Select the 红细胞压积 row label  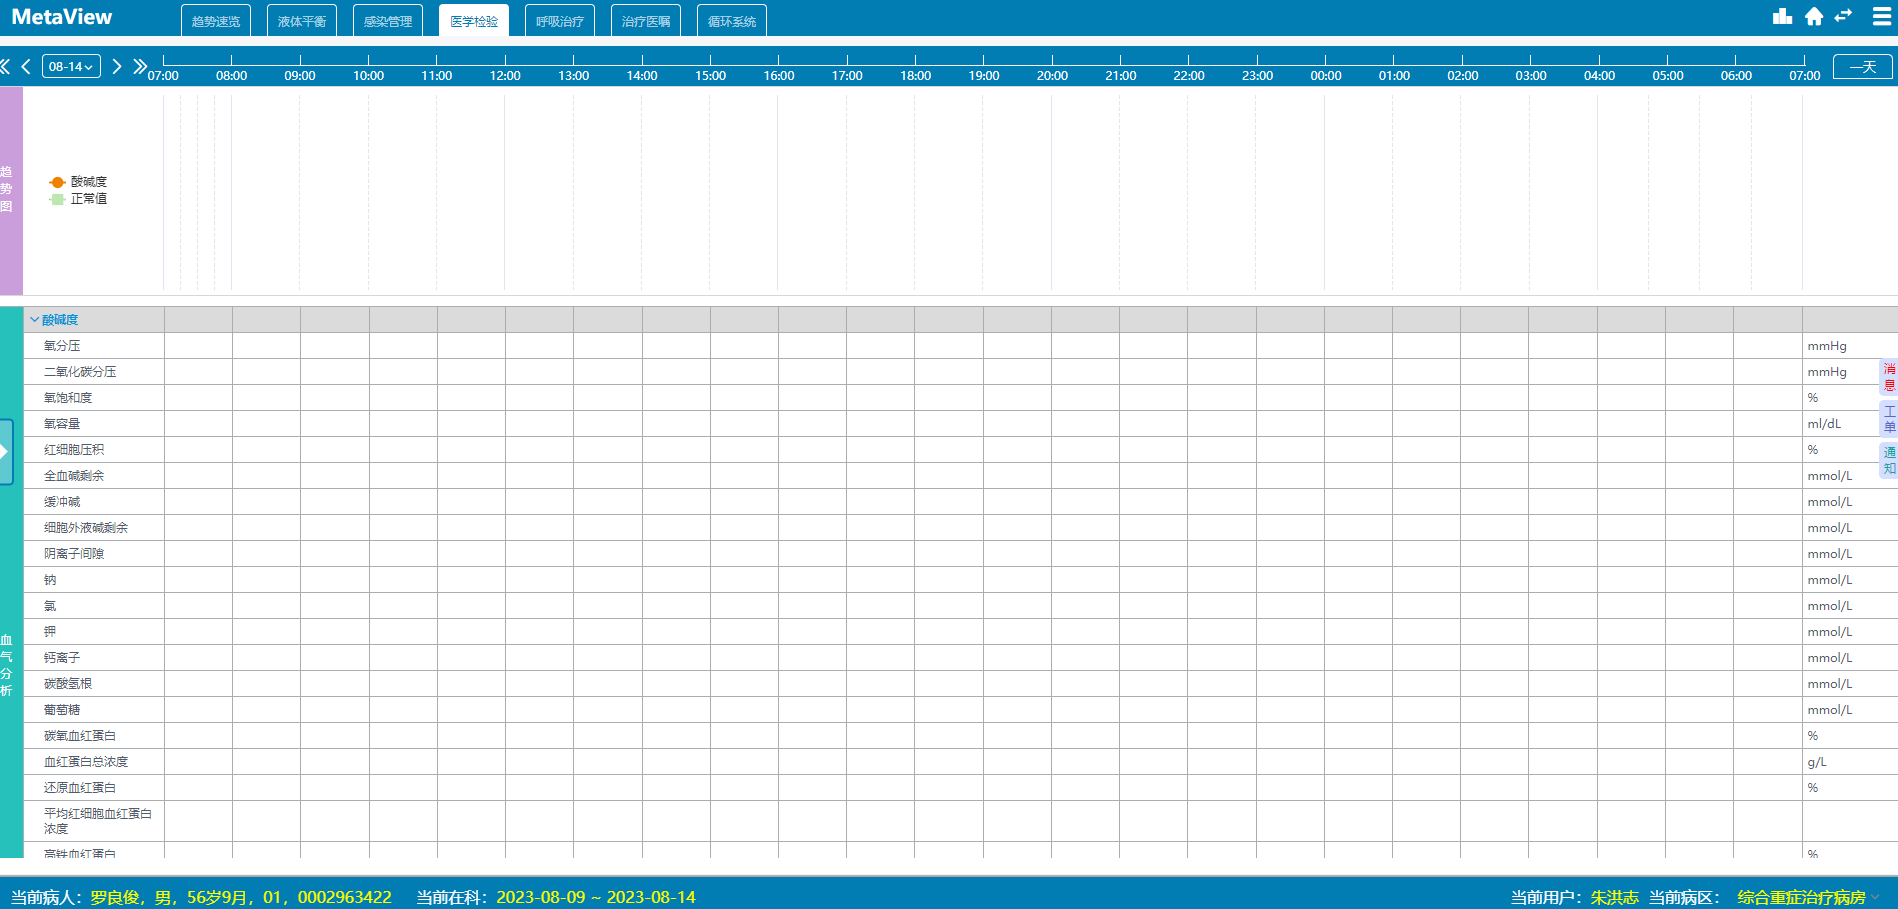(x=74, y=450)
